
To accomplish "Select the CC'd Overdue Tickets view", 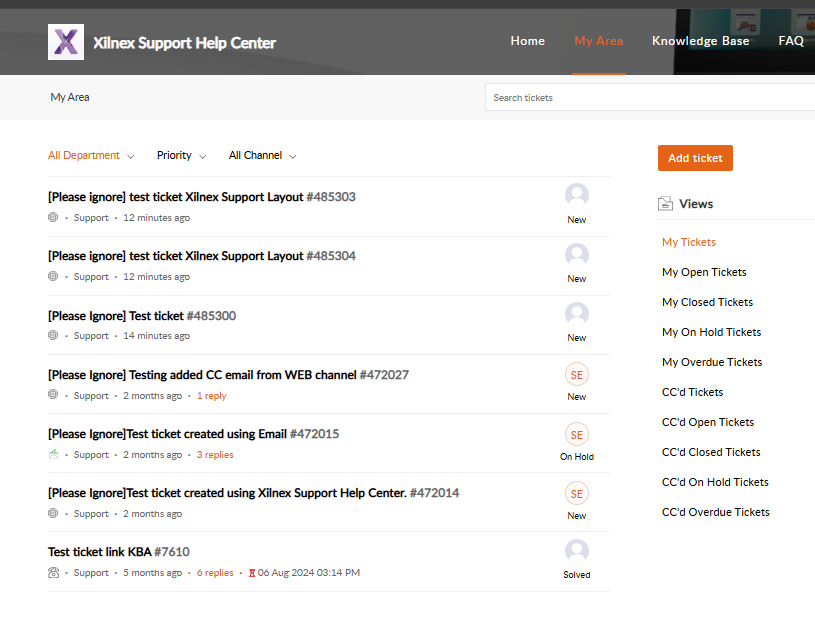I will click(715, 512).
